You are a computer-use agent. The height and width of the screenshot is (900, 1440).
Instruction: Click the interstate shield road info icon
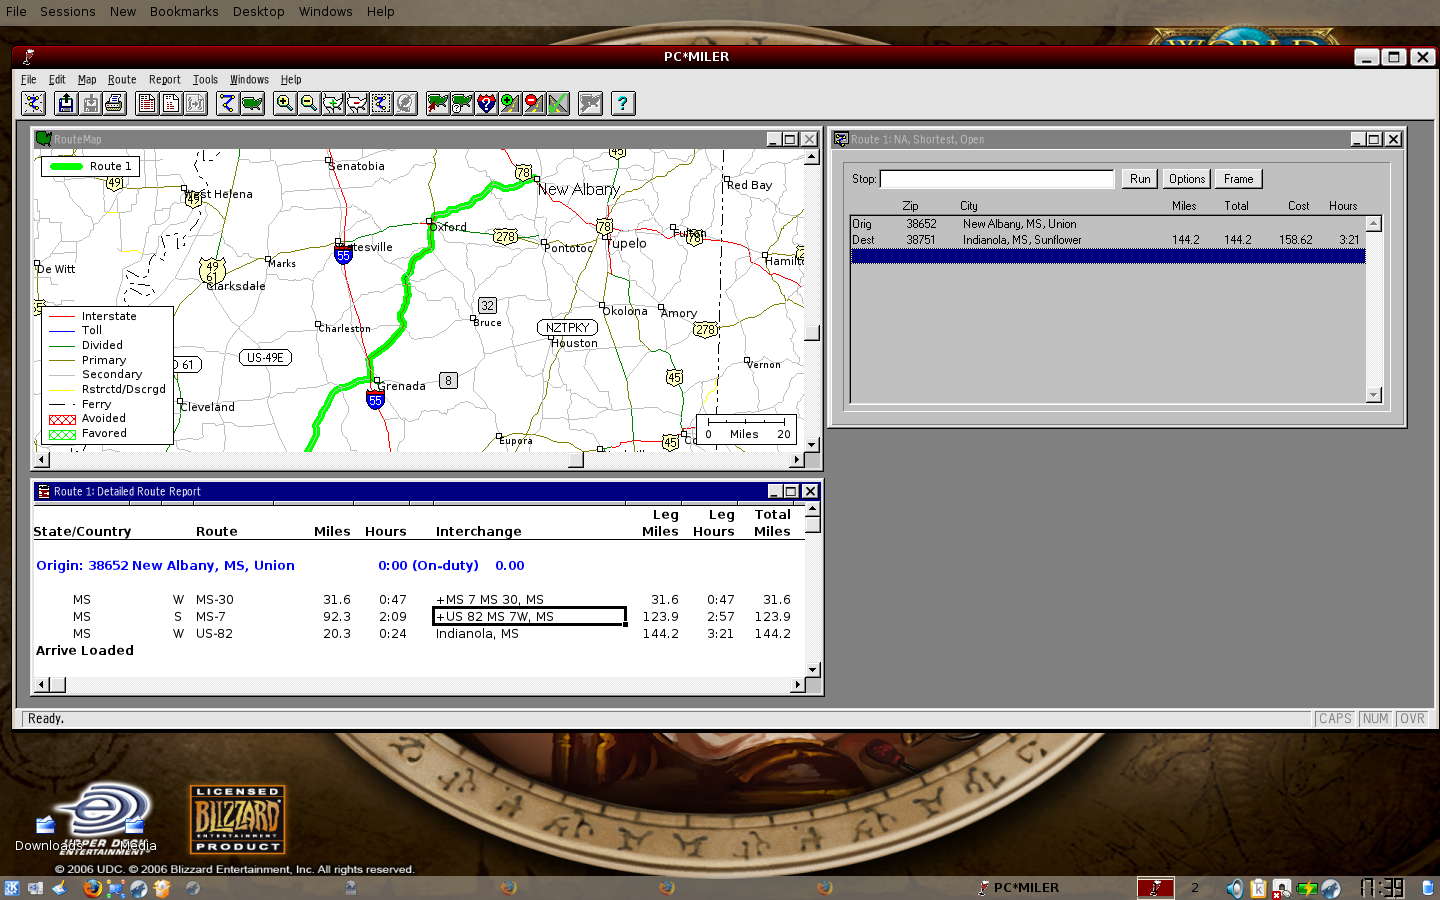tap(486, 103)
